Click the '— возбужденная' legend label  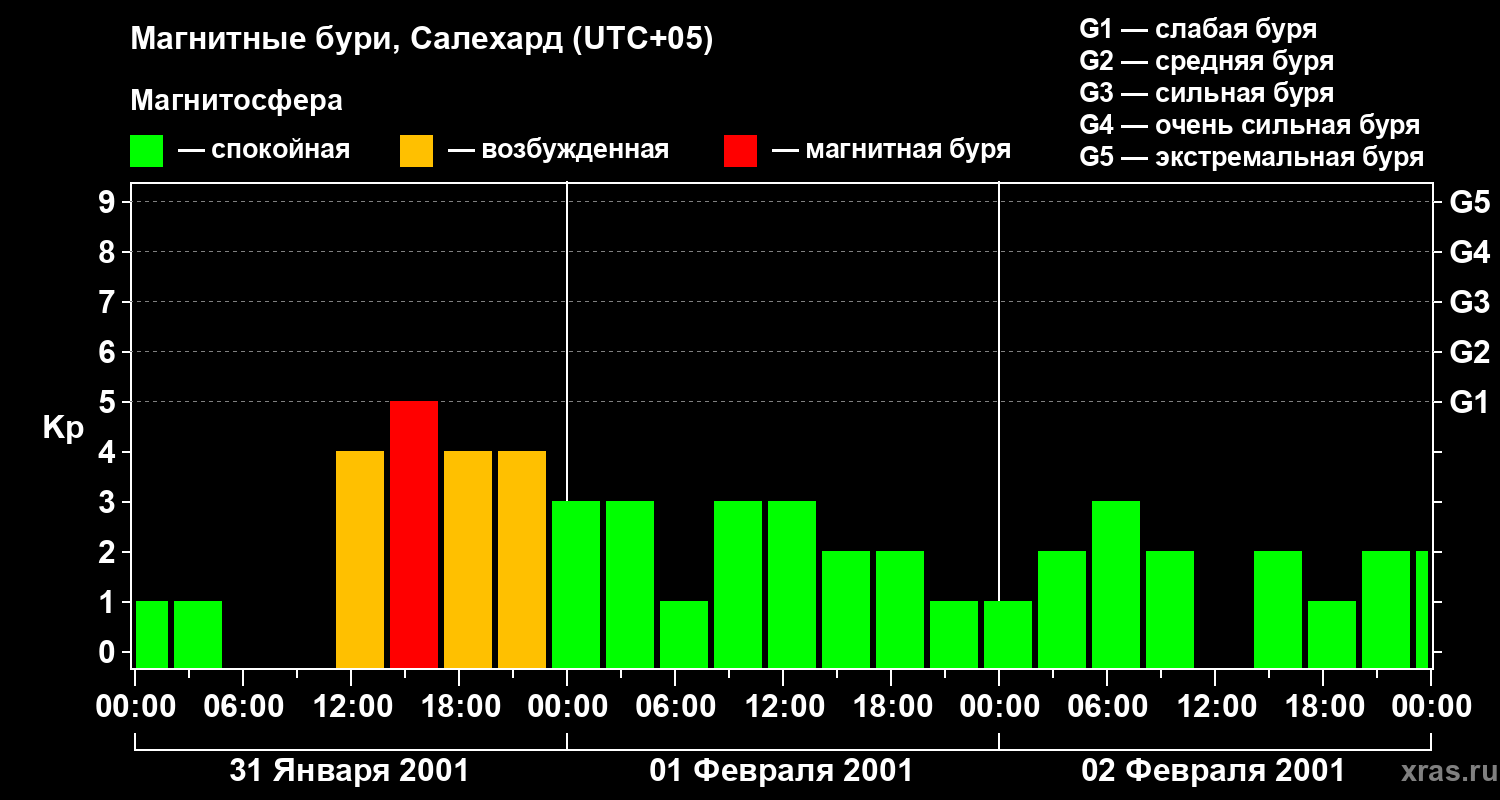558,151
